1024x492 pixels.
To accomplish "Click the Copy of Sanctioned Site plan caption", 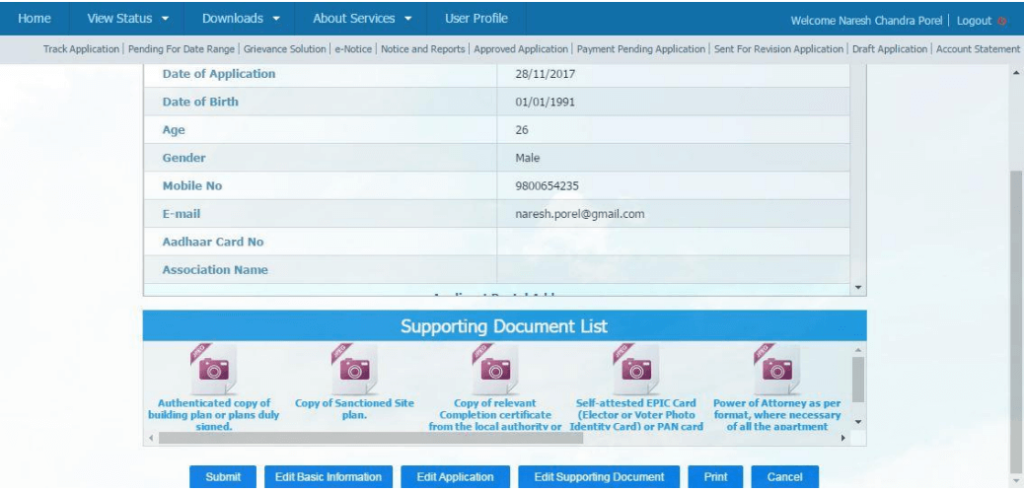I will click(x=355, y=409).
